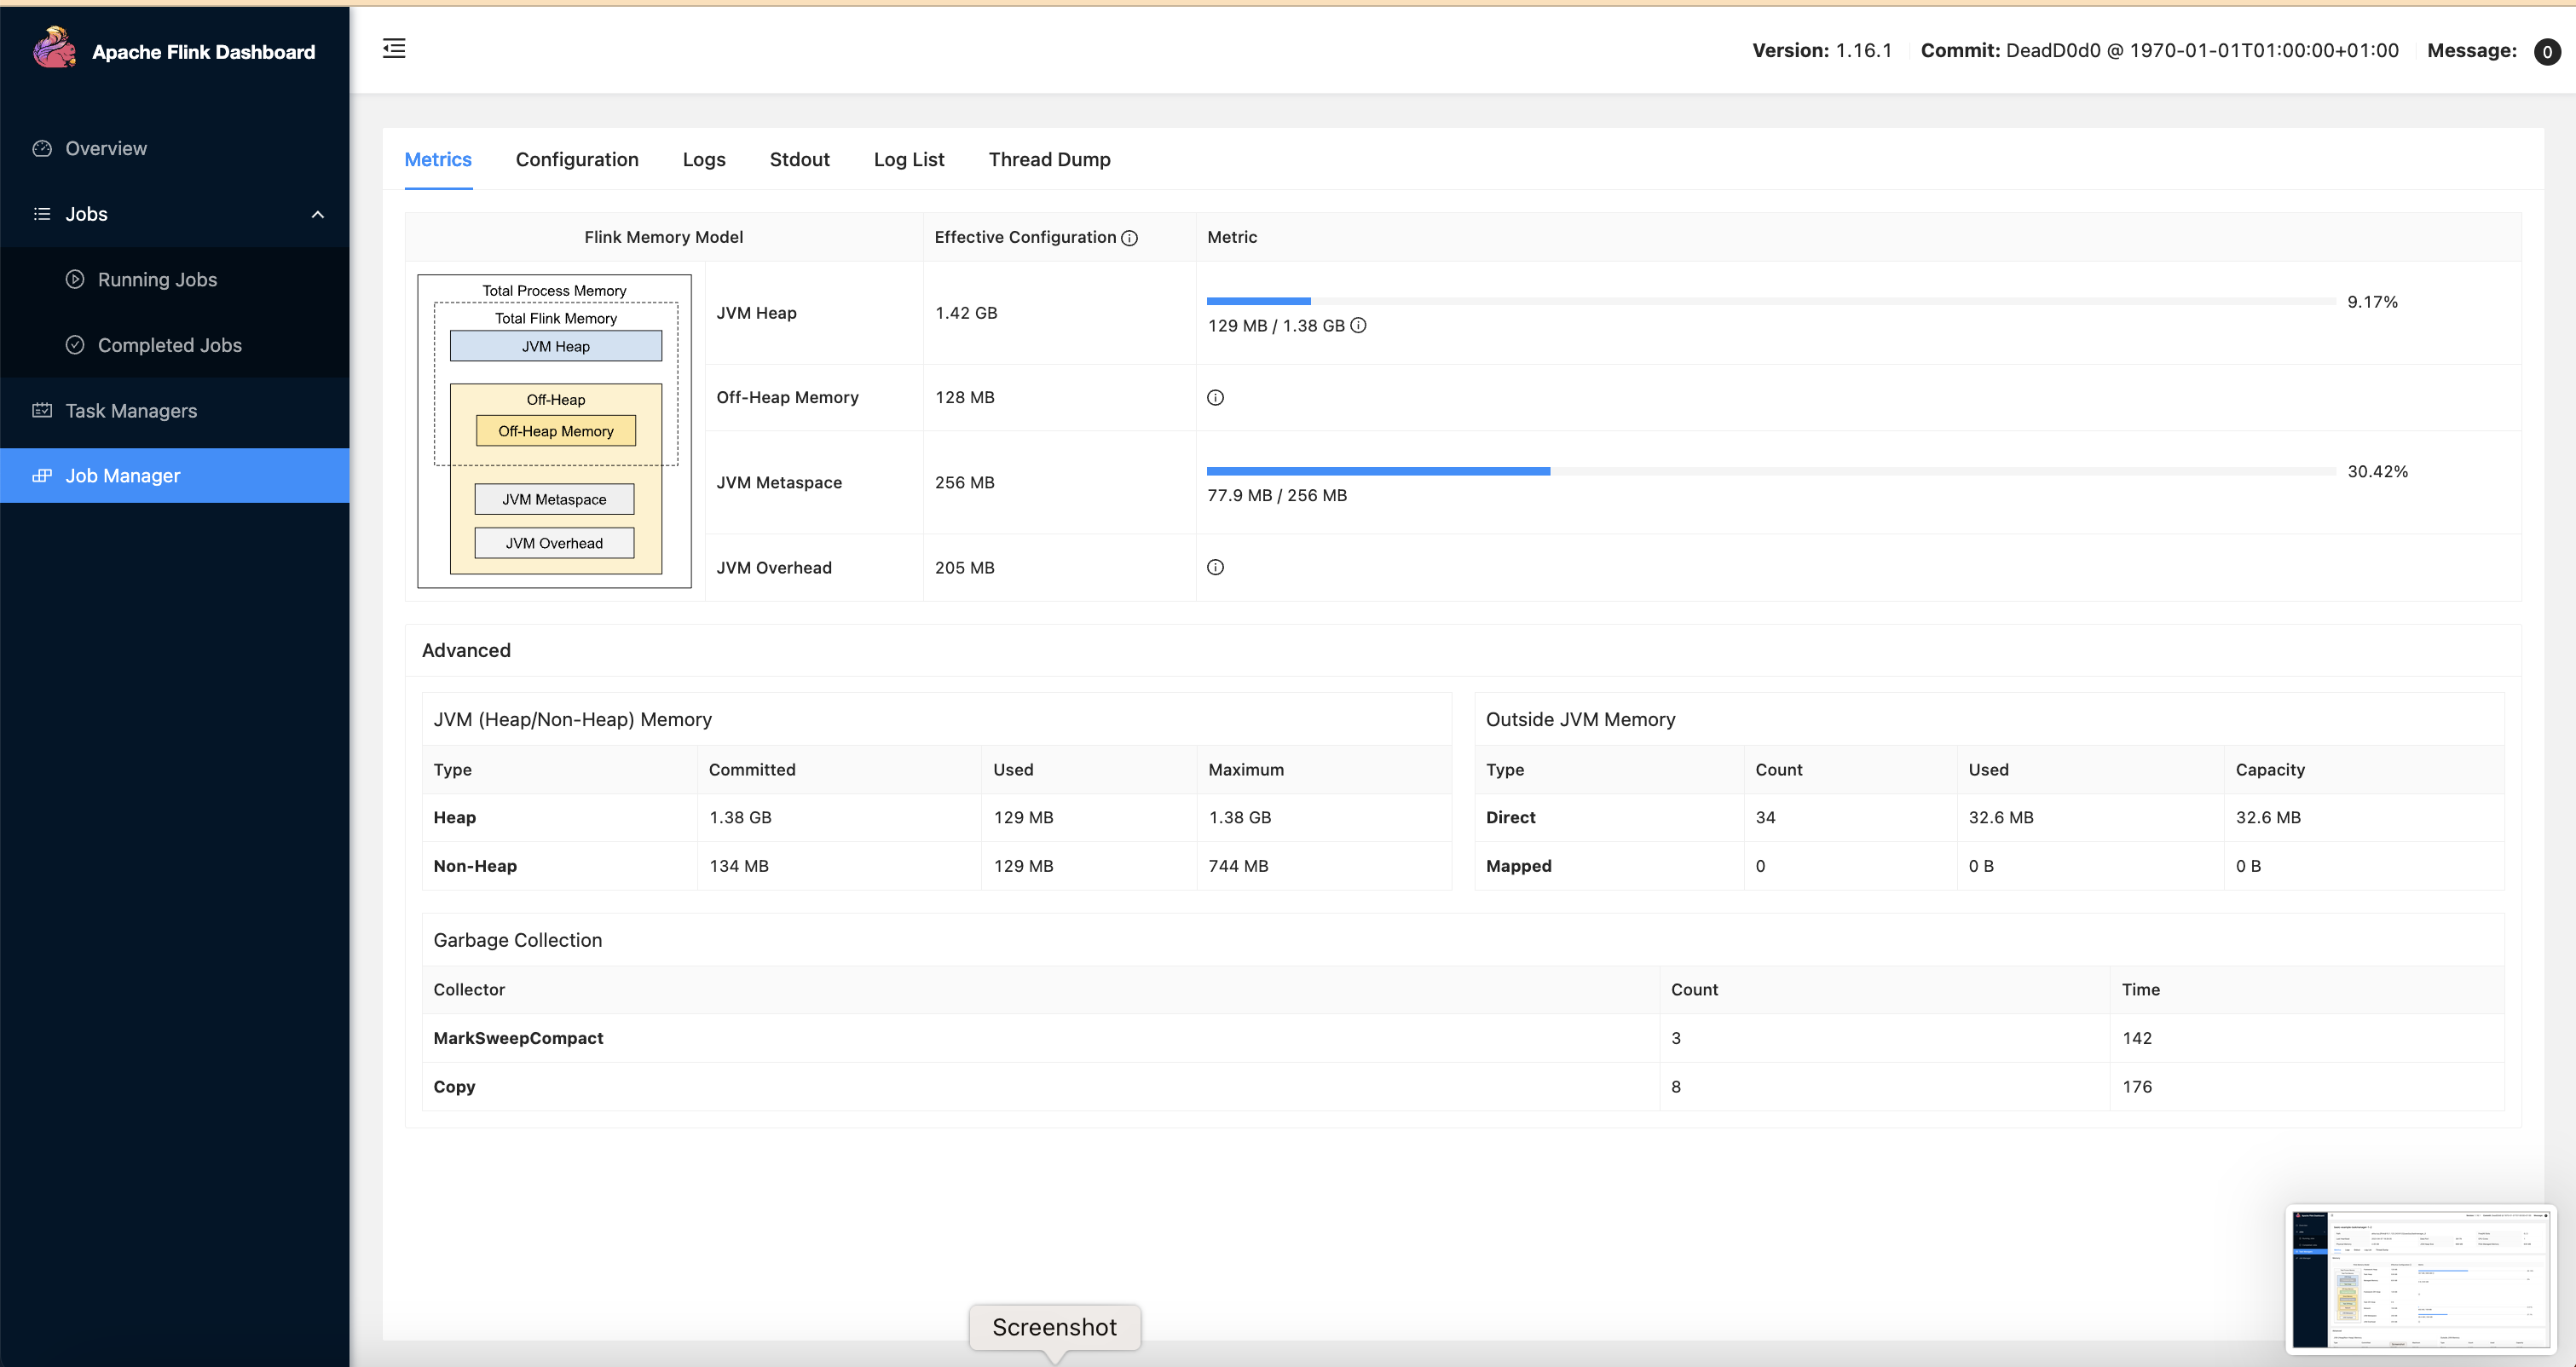Select the Running Jobs play icon
Image resolution: width=2576 pixels, height=1367 pixels.
76,279
